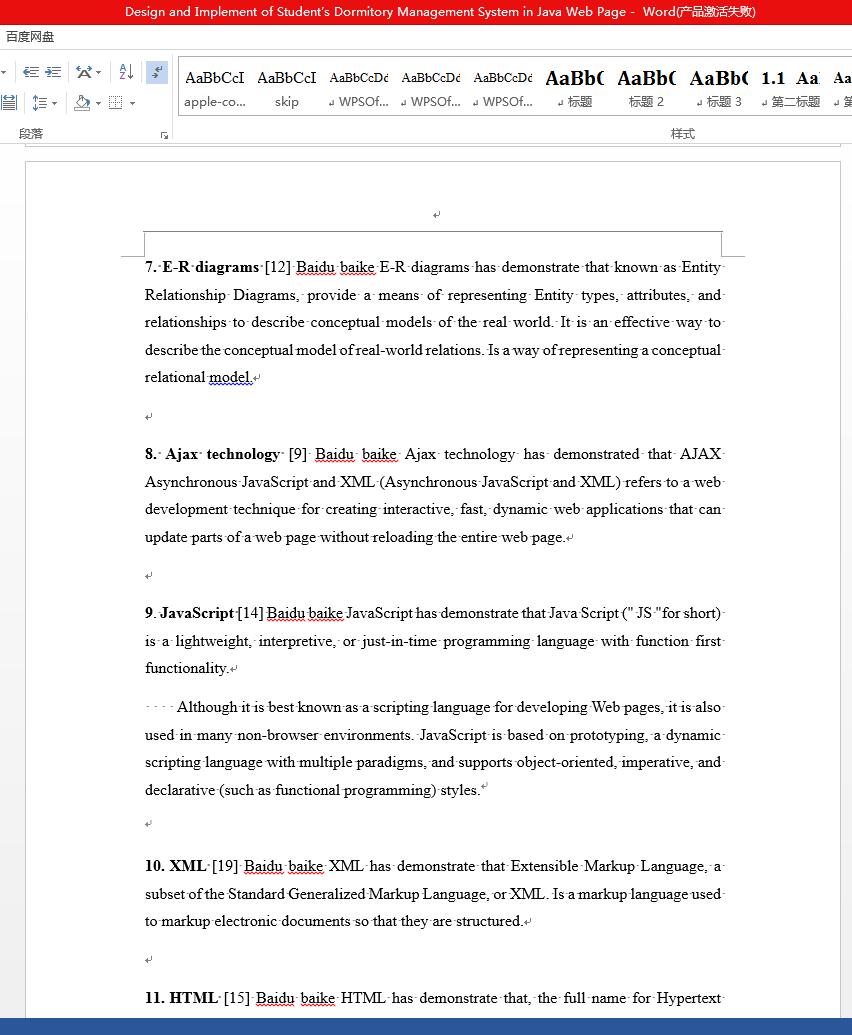Apply the first WPSOf... style
Viewport: 852px width, 1035px height.
point(358,88)
